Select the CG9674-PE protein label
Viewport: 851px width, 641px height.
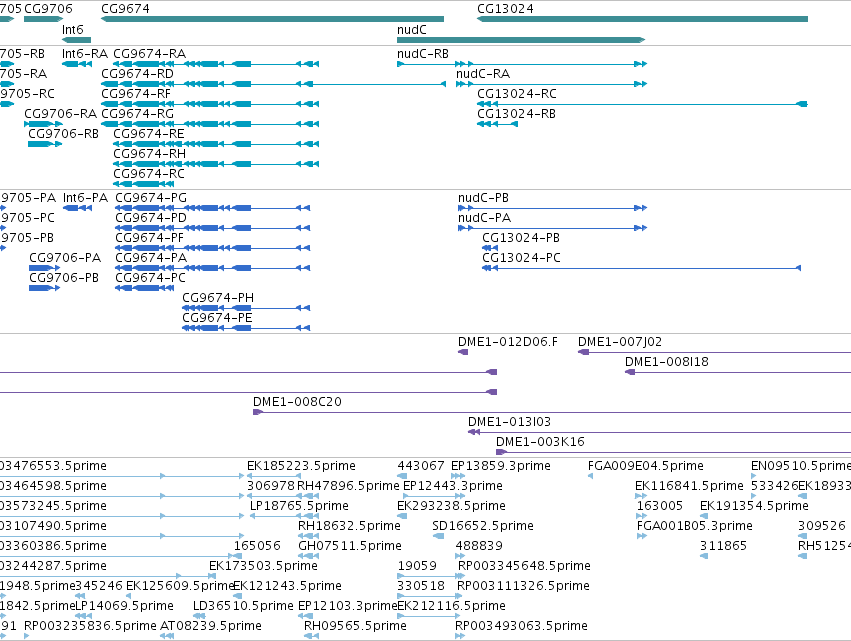217,318
